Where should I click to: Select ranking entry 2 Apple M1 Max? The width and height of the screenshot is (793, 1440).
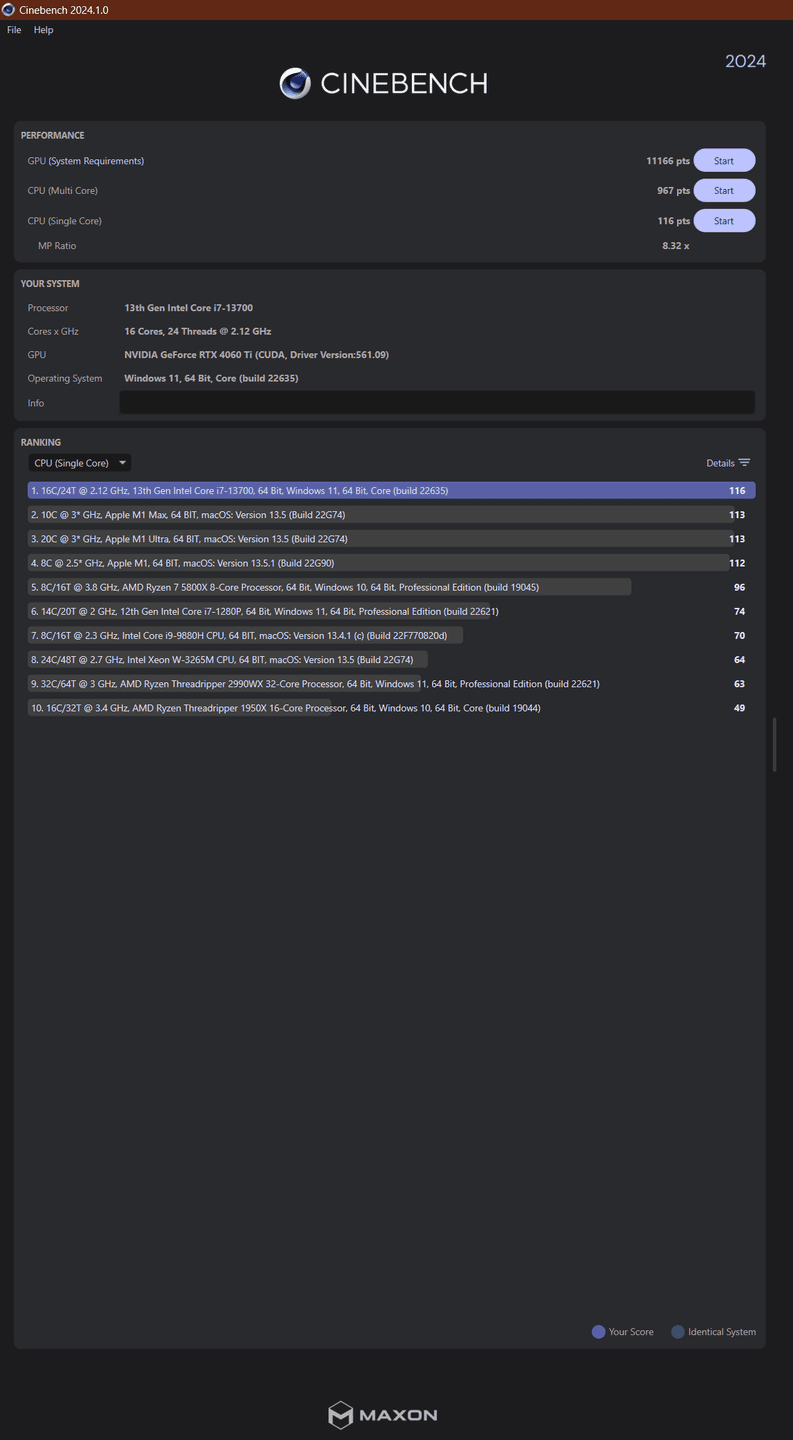[x=391, y=515]
